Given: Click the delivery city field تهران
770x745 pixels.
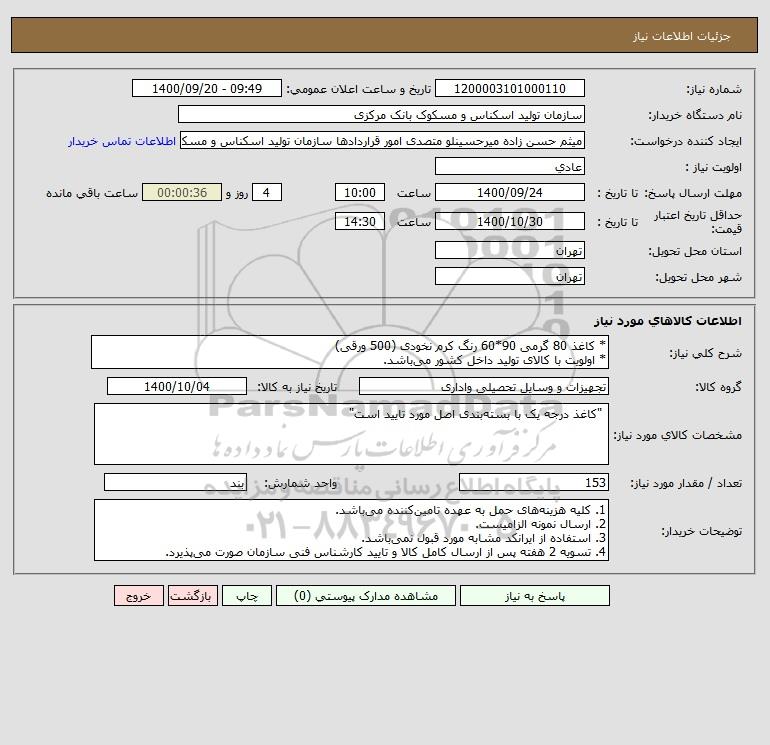Looking at the screenshot, I should (510, 276).
